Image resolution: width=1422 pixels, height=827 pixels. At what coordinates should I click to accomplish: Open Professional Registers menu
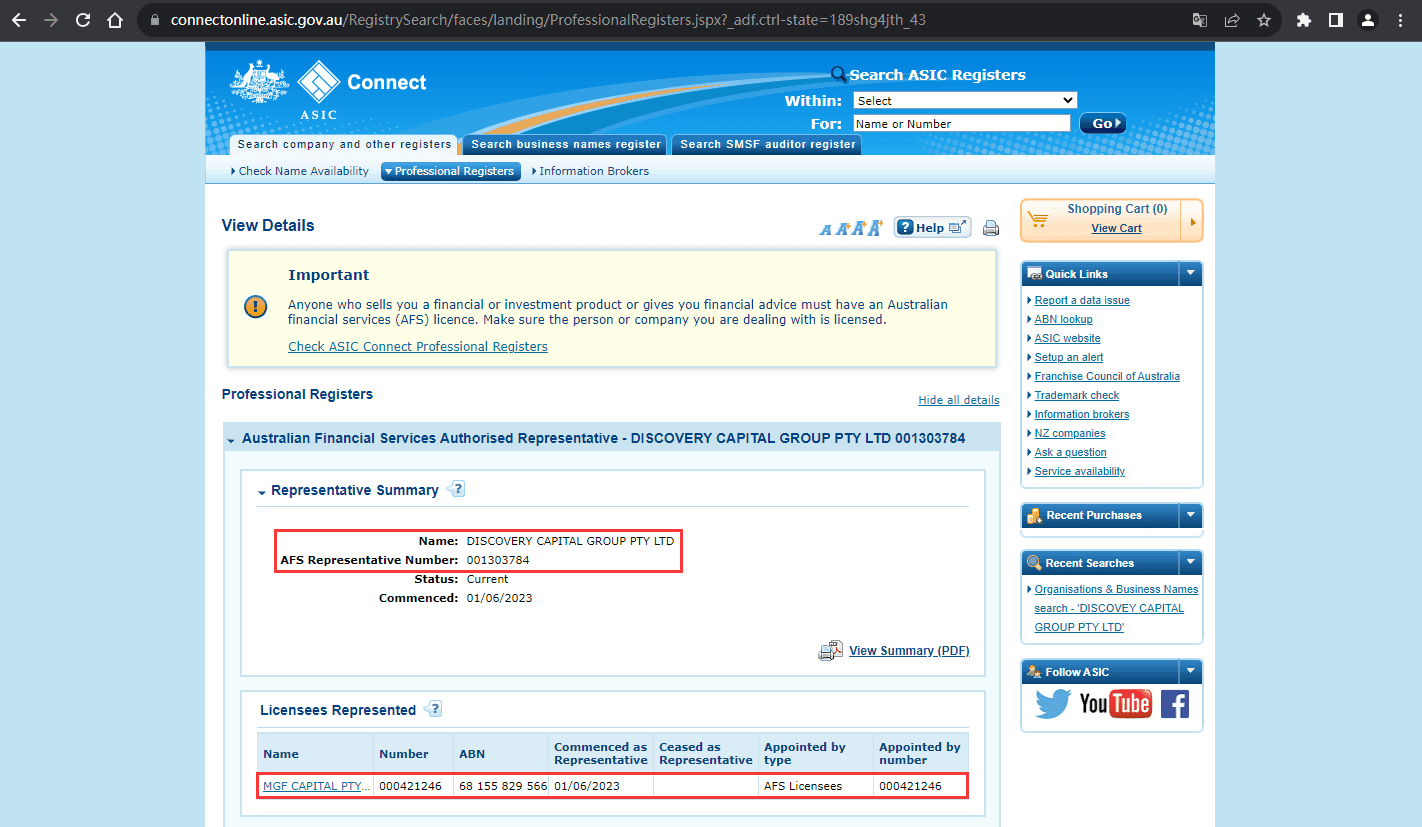coord(451,171)
